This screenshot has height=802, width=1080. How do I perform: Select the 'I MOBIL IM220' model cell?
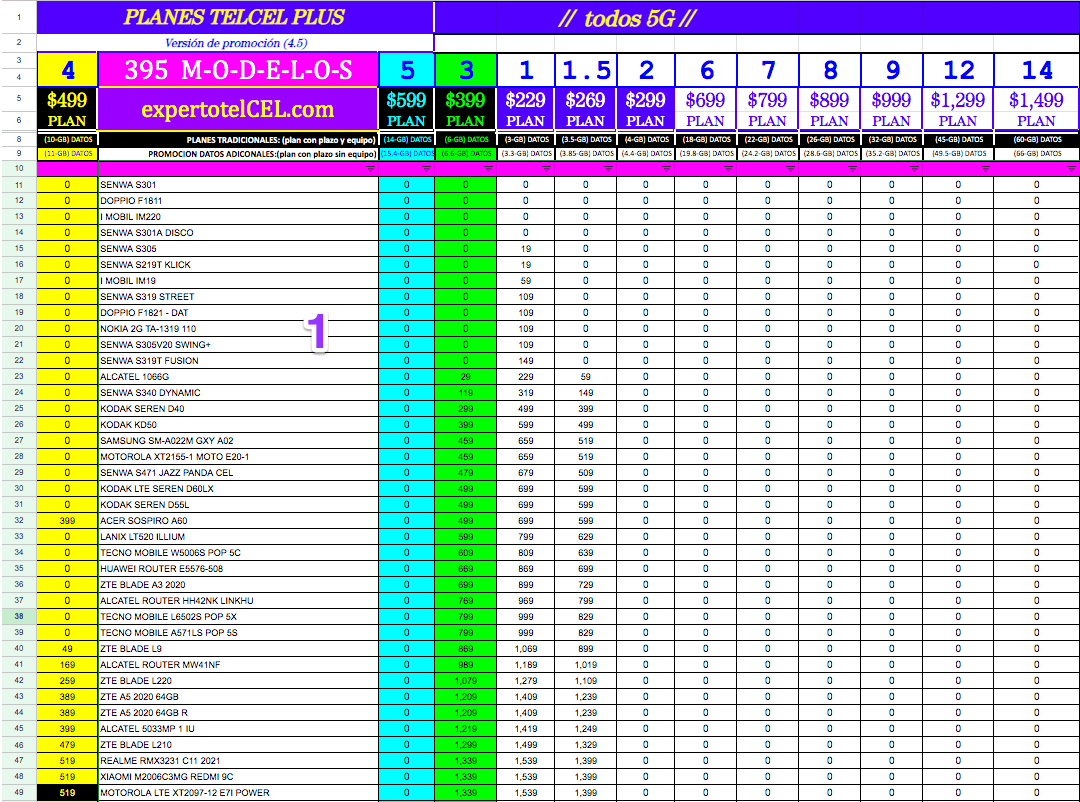238,216
